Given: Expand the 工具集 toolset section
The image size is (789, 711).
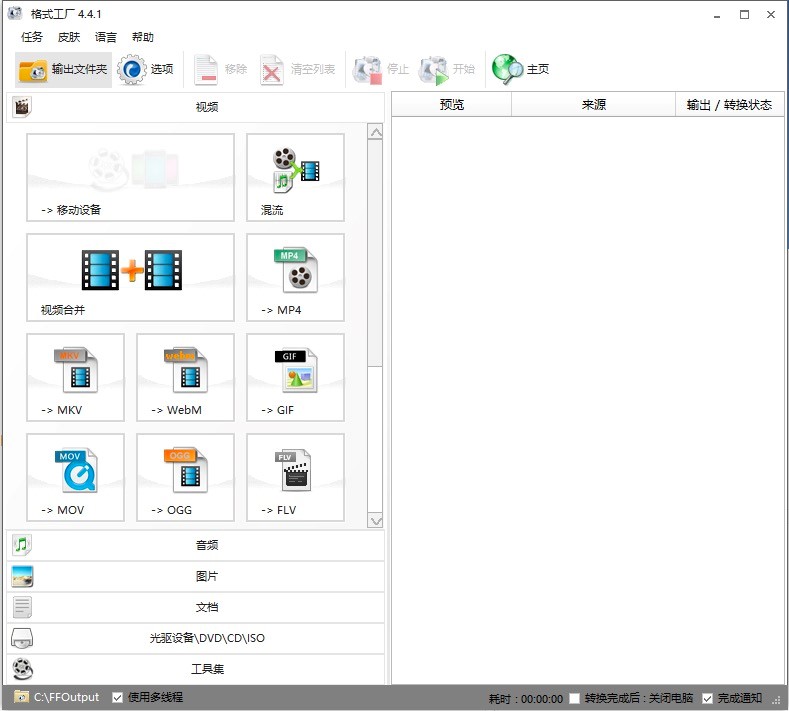Looking at the screenshot, I should tap(196, 669).
